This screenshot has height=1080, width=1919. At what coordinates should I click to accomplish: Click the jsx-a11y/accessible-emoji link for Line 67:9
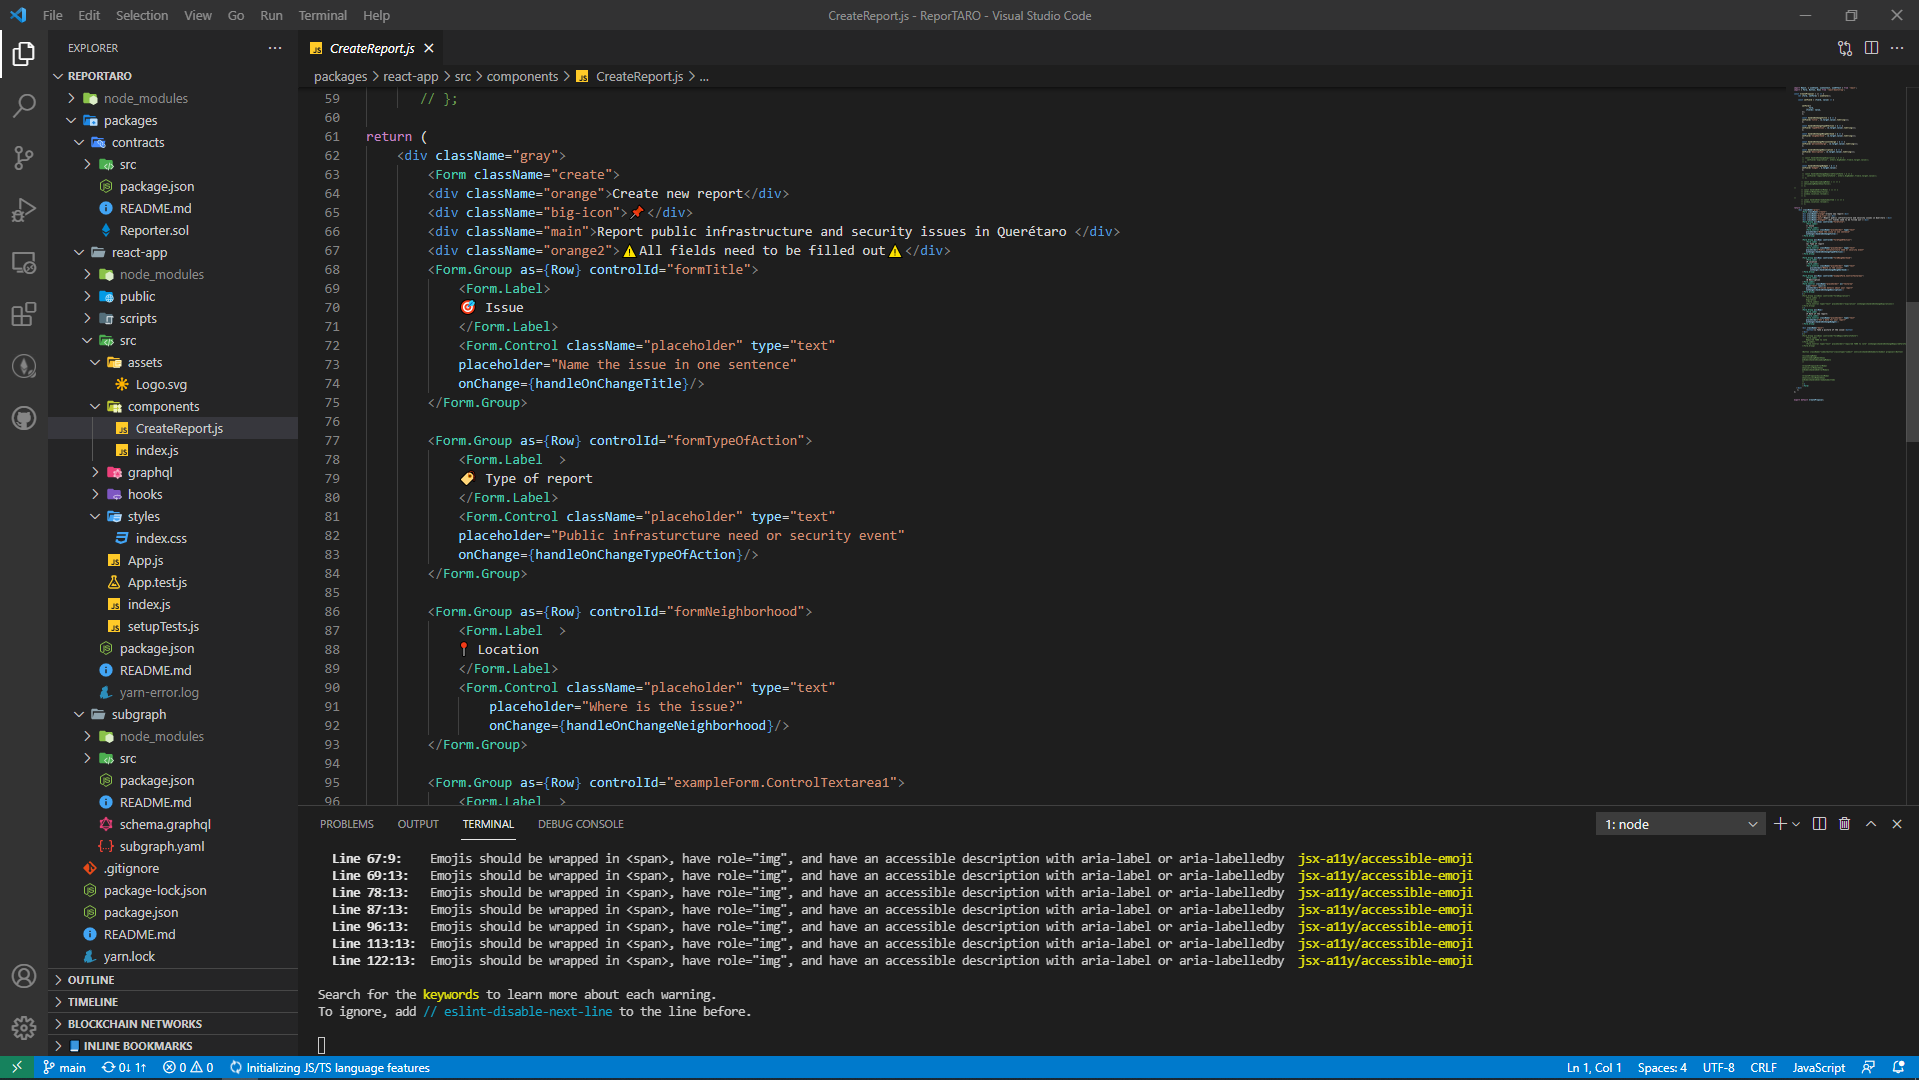pos(1385,858)
